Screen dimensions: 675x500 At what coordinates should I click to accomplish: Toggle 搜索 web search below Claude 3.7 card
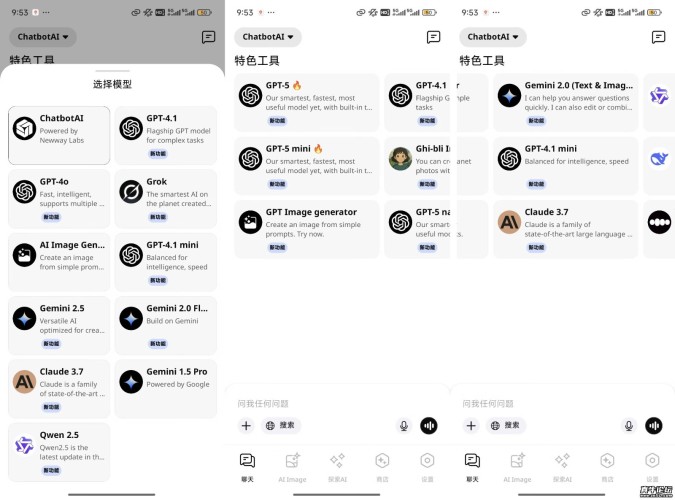click(506, 425)
